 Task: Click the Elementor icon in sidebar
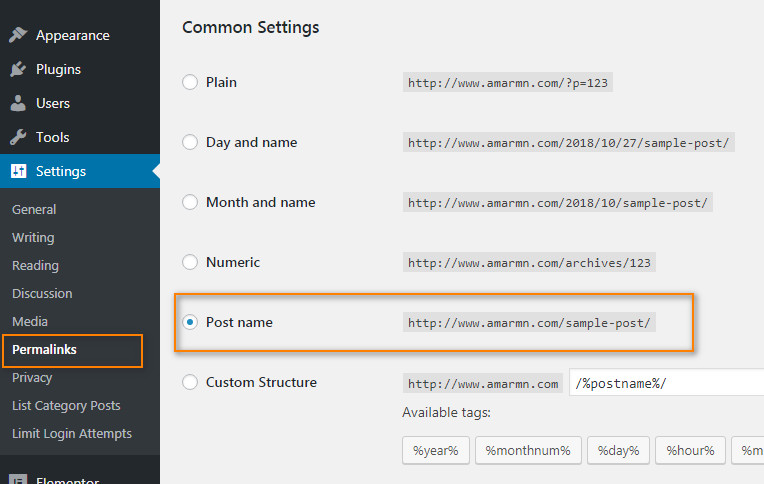pos(18,480)
